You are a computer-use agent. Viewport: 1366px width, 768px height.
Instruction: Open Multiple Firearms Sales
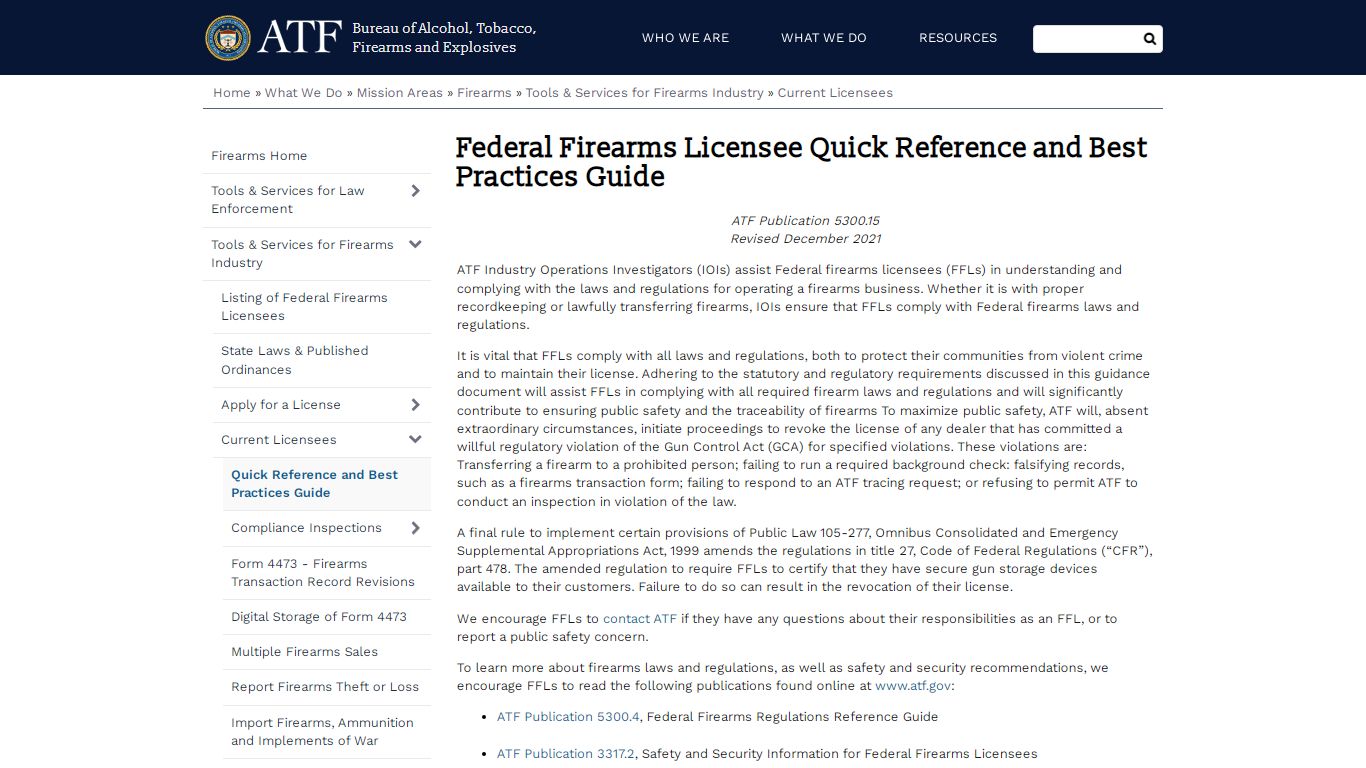point(305,652)
